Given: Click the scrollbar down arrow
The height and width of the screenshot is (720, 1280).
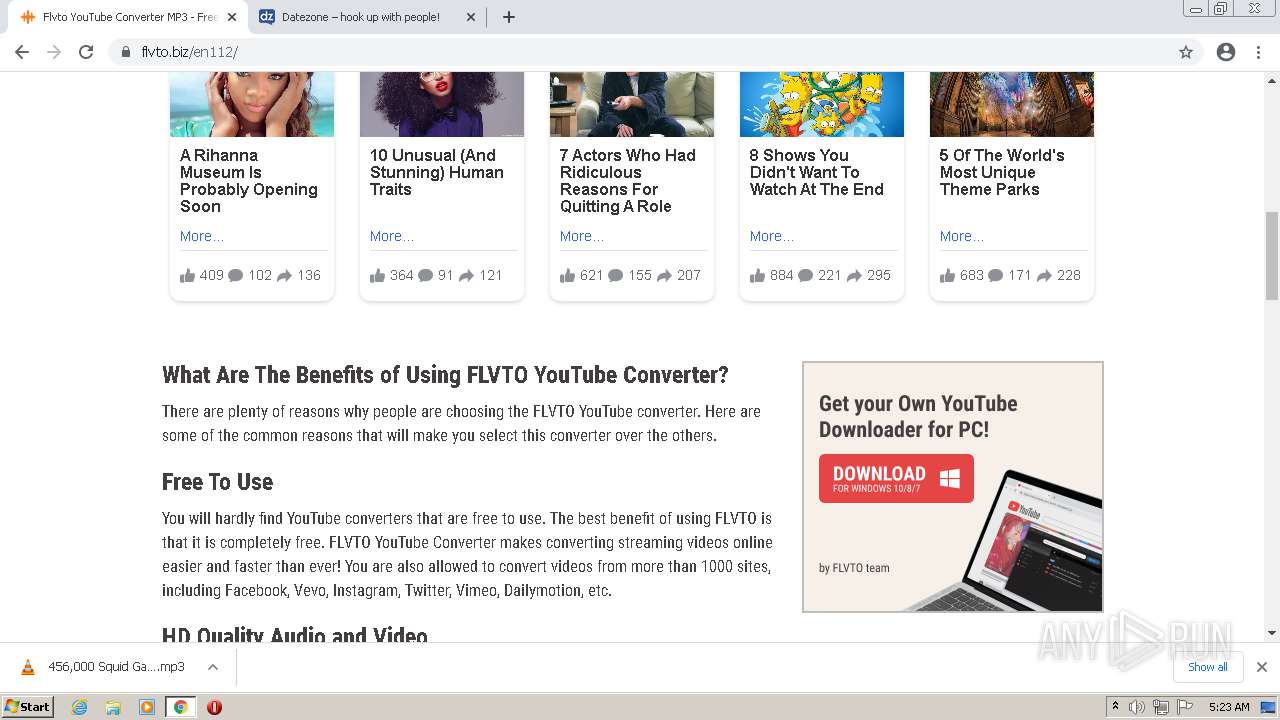Looking at the screenshot, I should click(x=1272, y=632).
